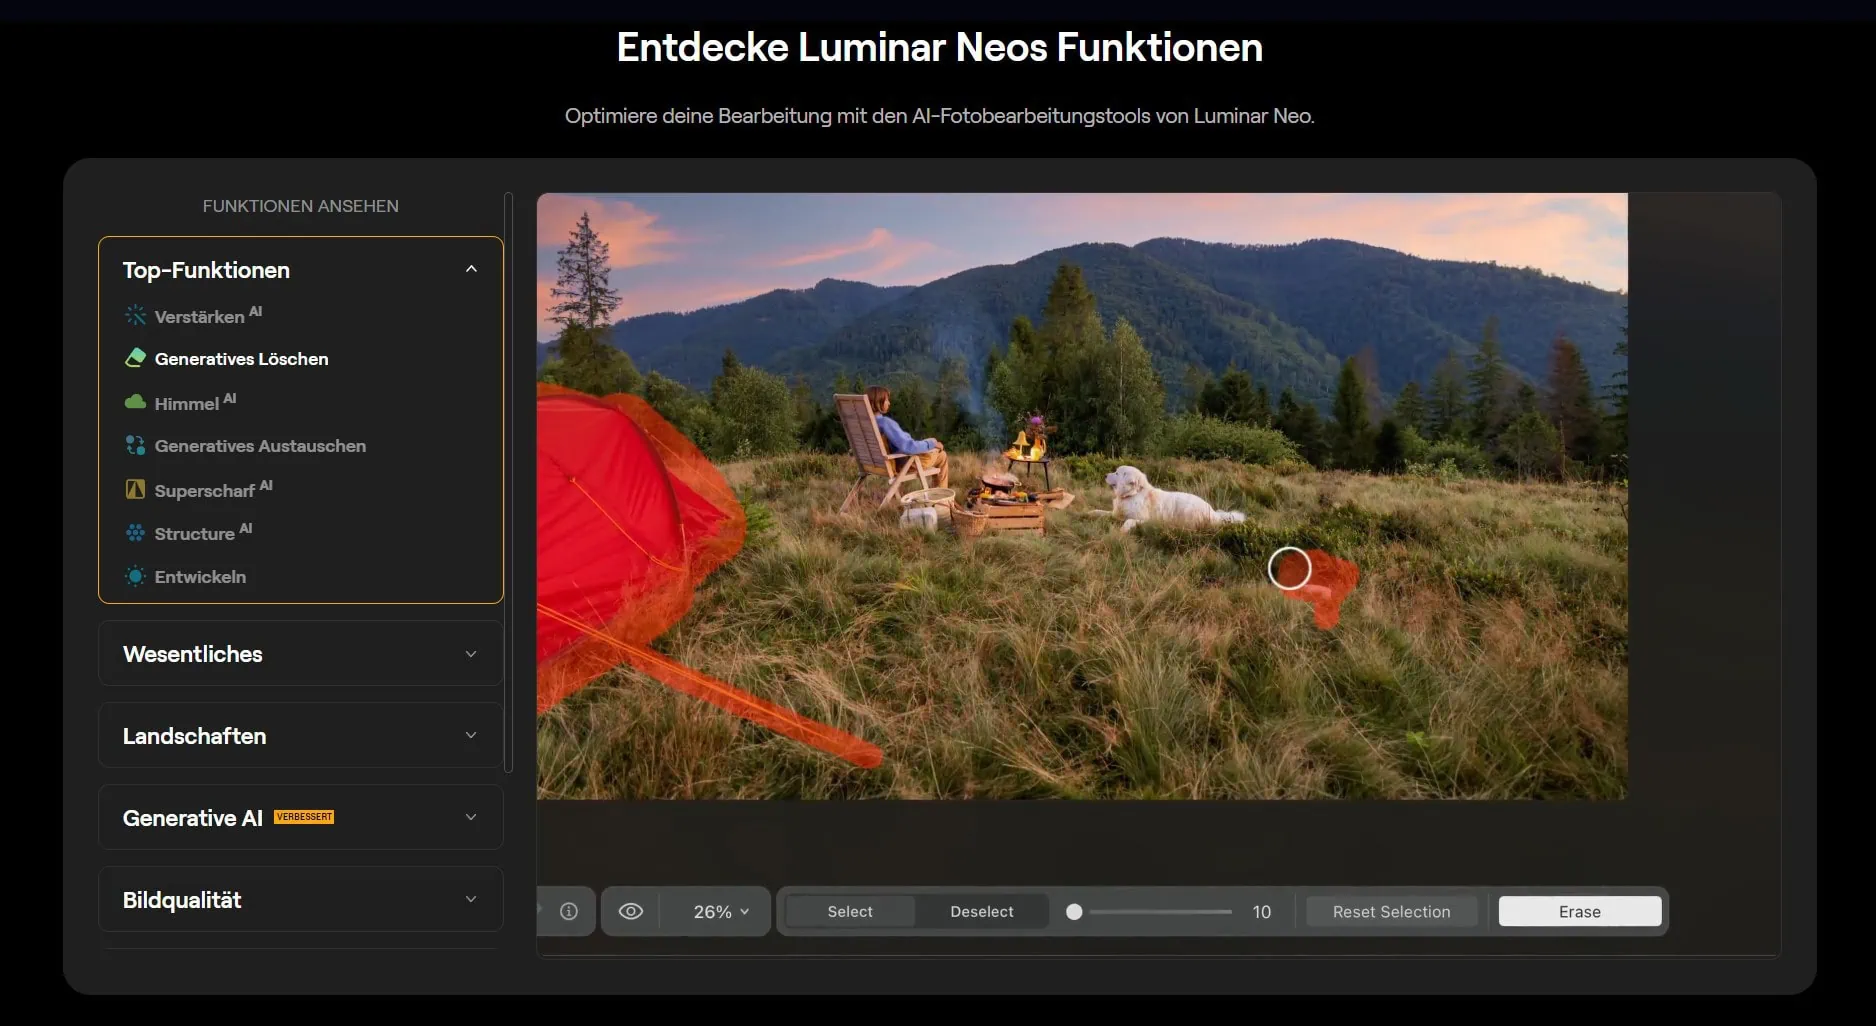Screen dimensions: 1876x1026
Task: Activate the Select brush mode
Action: (850, 911)
